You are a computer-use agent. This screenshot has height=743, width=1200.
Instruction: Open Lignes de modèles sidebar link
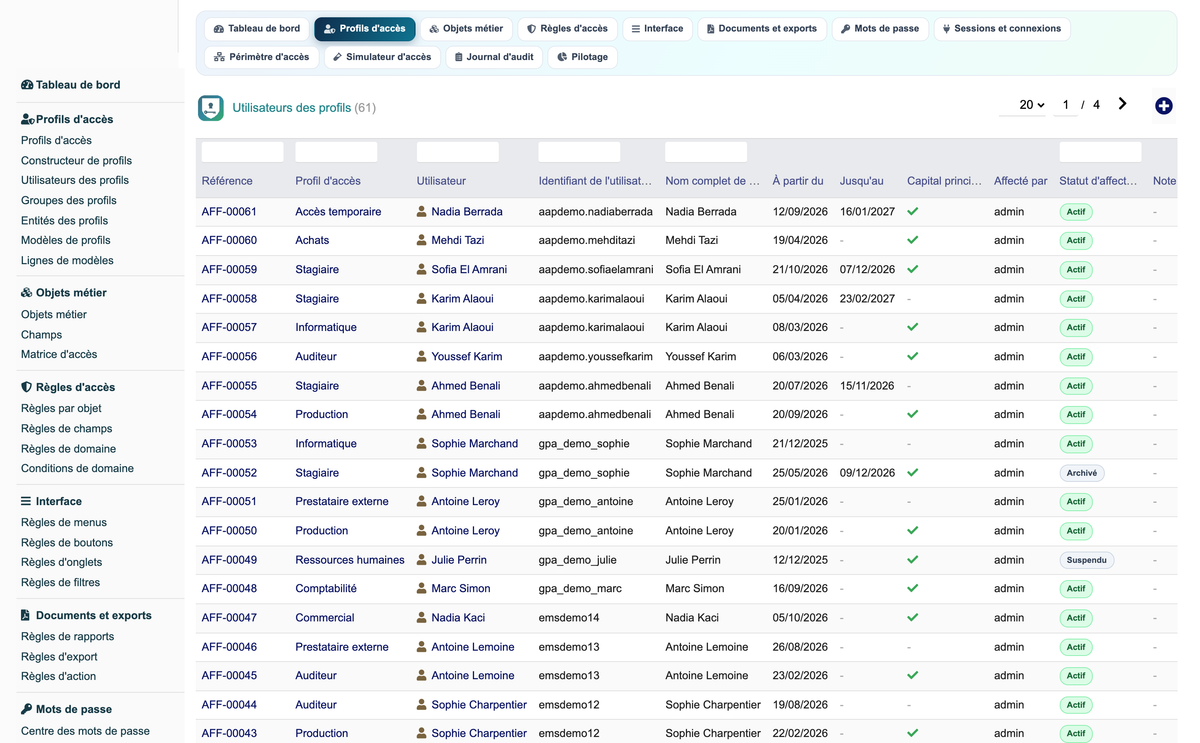(67, 260)
